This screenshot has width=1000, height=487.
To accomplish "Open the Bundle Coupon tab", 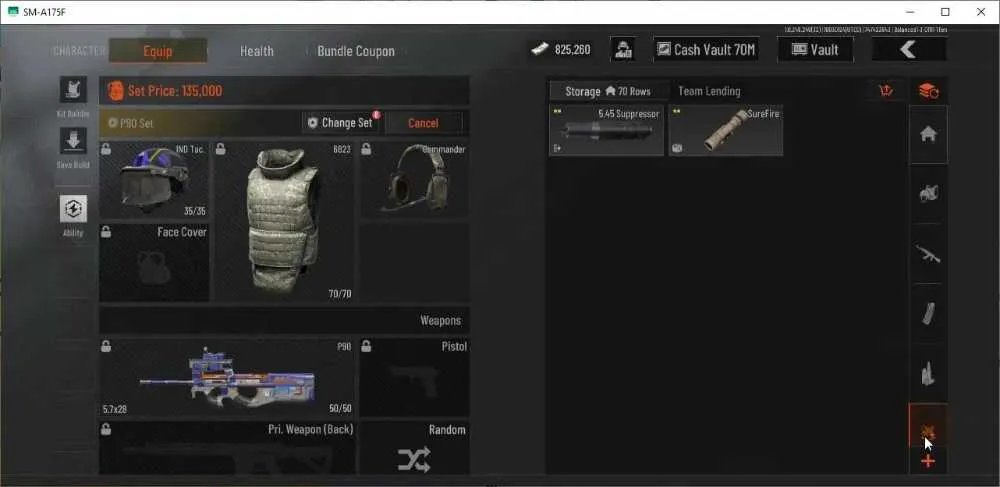I will point(356,51).
